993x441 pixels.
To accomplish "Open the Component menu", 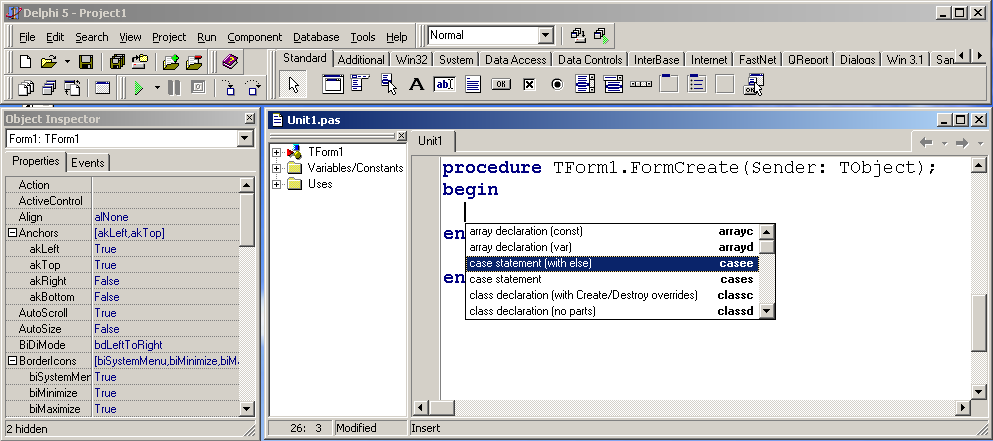I will click(255, 37).
